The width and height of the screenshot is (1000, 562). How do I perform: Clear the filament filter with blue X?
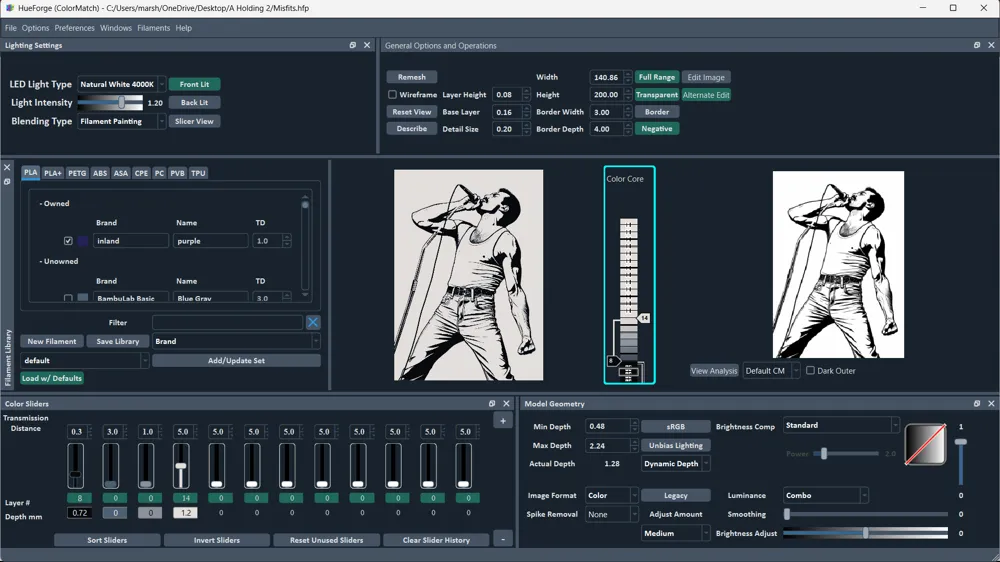[313, 322]
